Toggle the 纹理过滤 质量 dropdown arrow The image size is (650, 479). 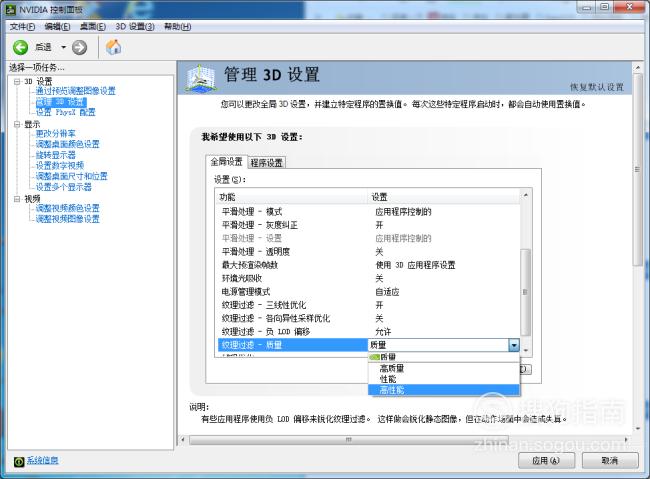[x=514, y=345]
